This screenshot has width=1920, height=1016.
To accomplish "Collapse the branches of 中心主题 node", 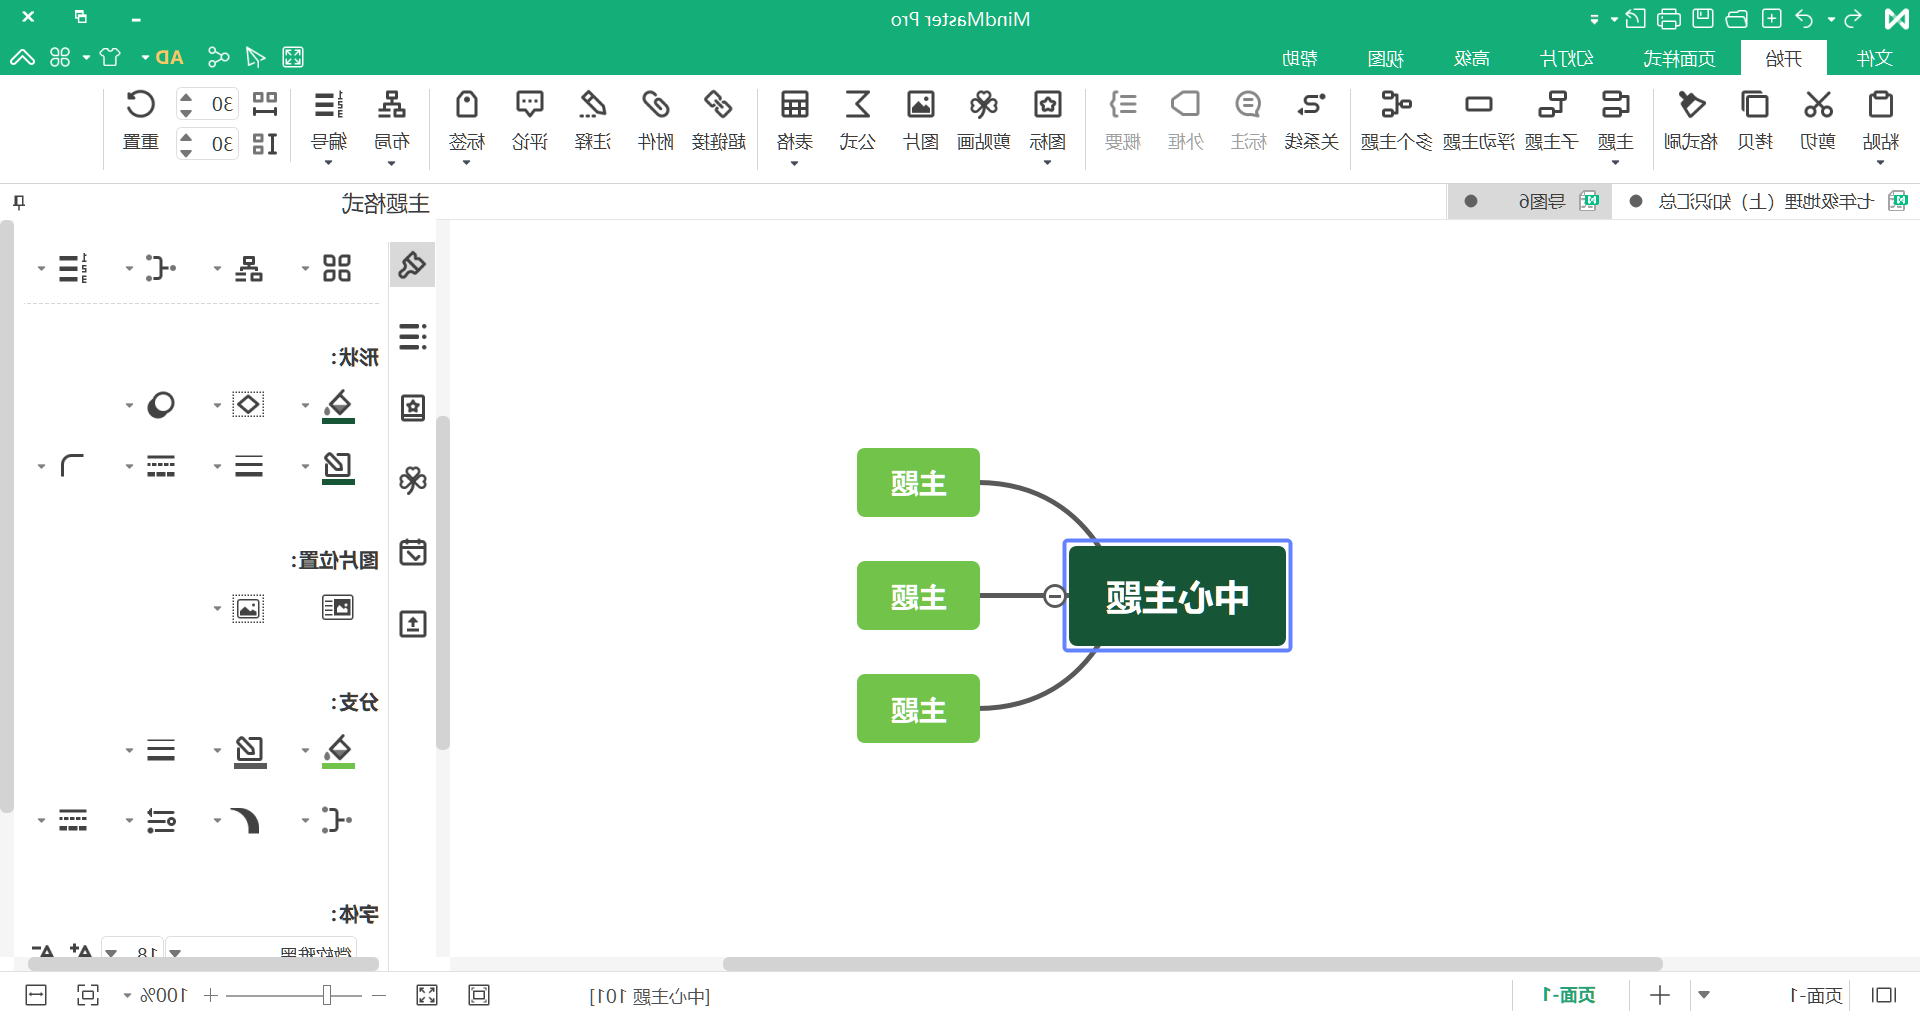I will [1054, 596].
